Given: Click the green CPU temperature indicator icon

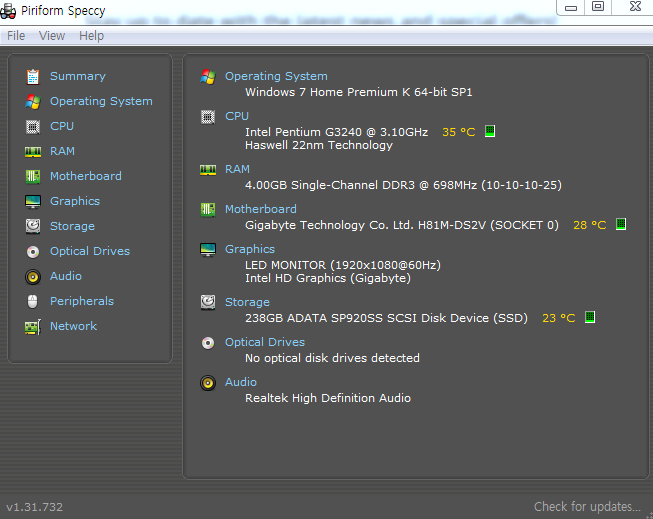Looking at the screenshot, I should 490,131.
